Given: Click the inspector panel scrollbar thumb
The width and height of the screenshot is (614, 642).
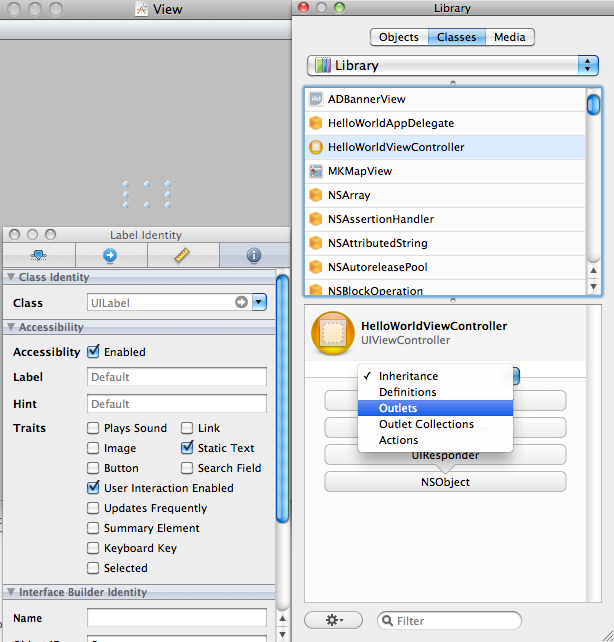Looking at the screenshot, I should [282, 398].
